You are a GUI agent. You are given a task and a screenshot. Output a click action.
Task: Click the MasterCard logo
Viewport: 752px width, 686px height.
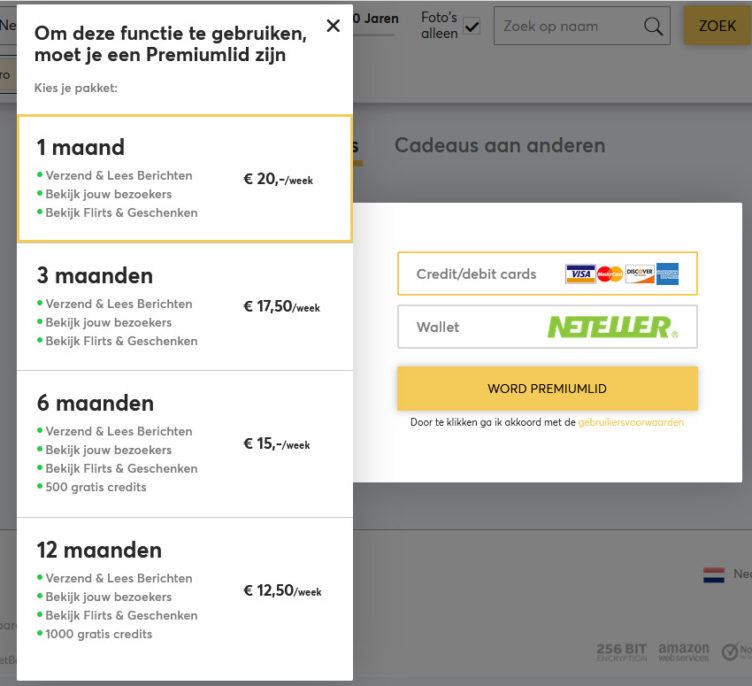click(x=610, y=274)
